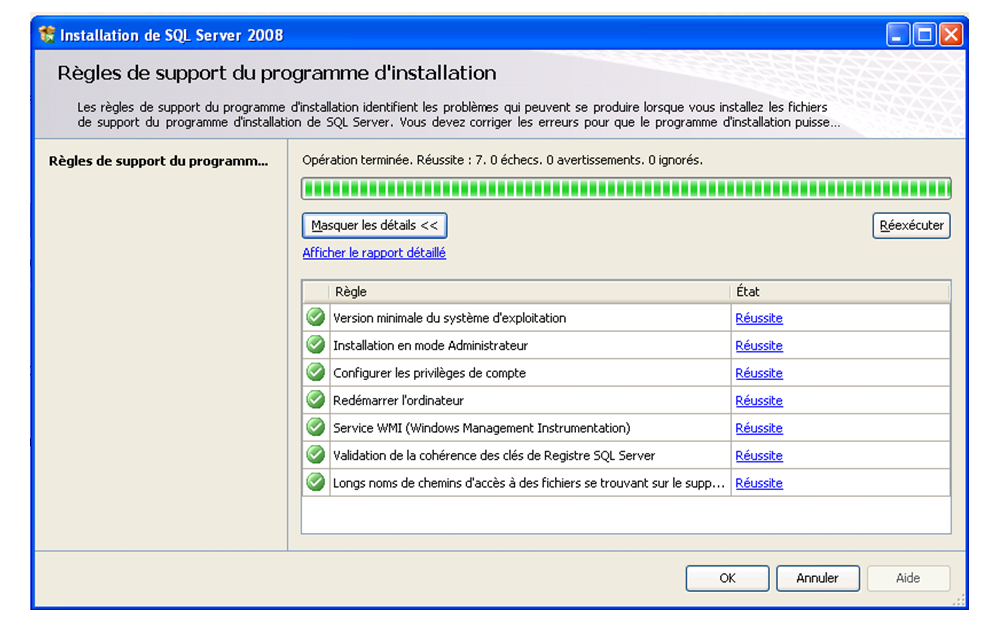Open Réussite link for Version minimale du système
Image resolution: width=985 pixels, height=627 pixels.
[759, 318]
